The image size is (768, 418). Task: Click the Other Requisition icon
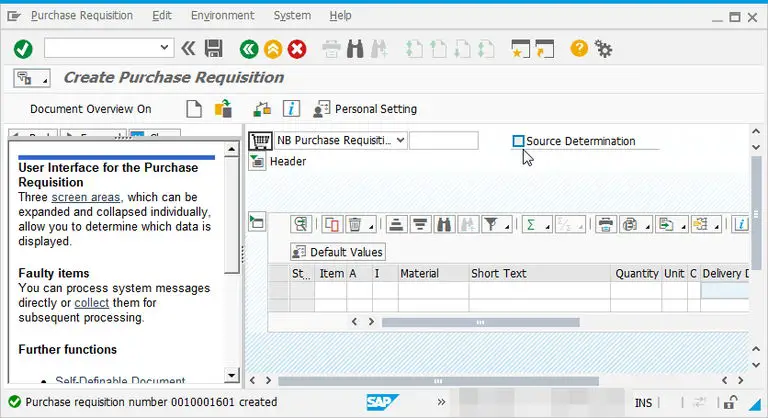coord(223,109)
